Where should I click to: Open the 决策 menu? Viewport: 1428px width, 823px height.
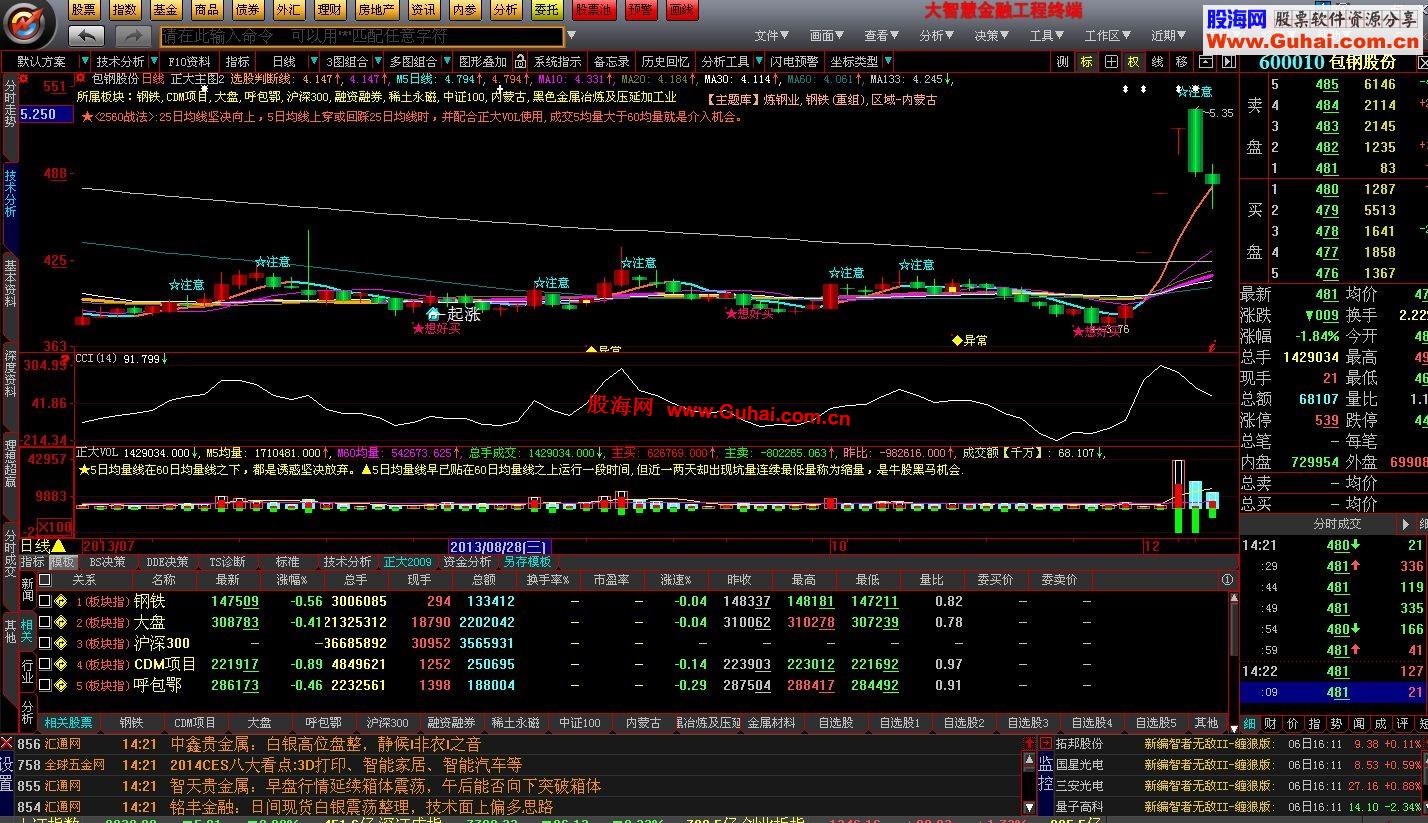991,36
